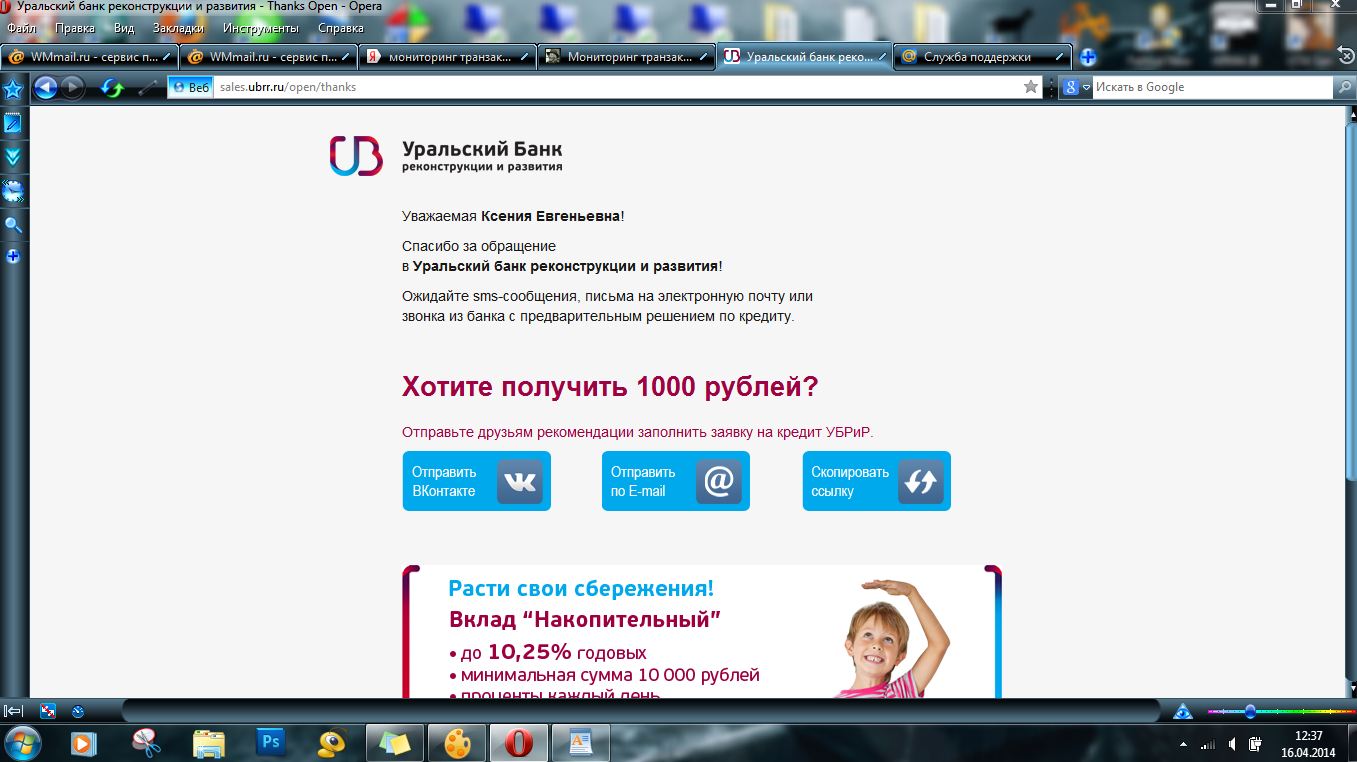The height and width of the screenshot is (762, 1357).
Task: Click the Opera Turbo status icon
Action: pyautogui.click(x=78, y=711)
